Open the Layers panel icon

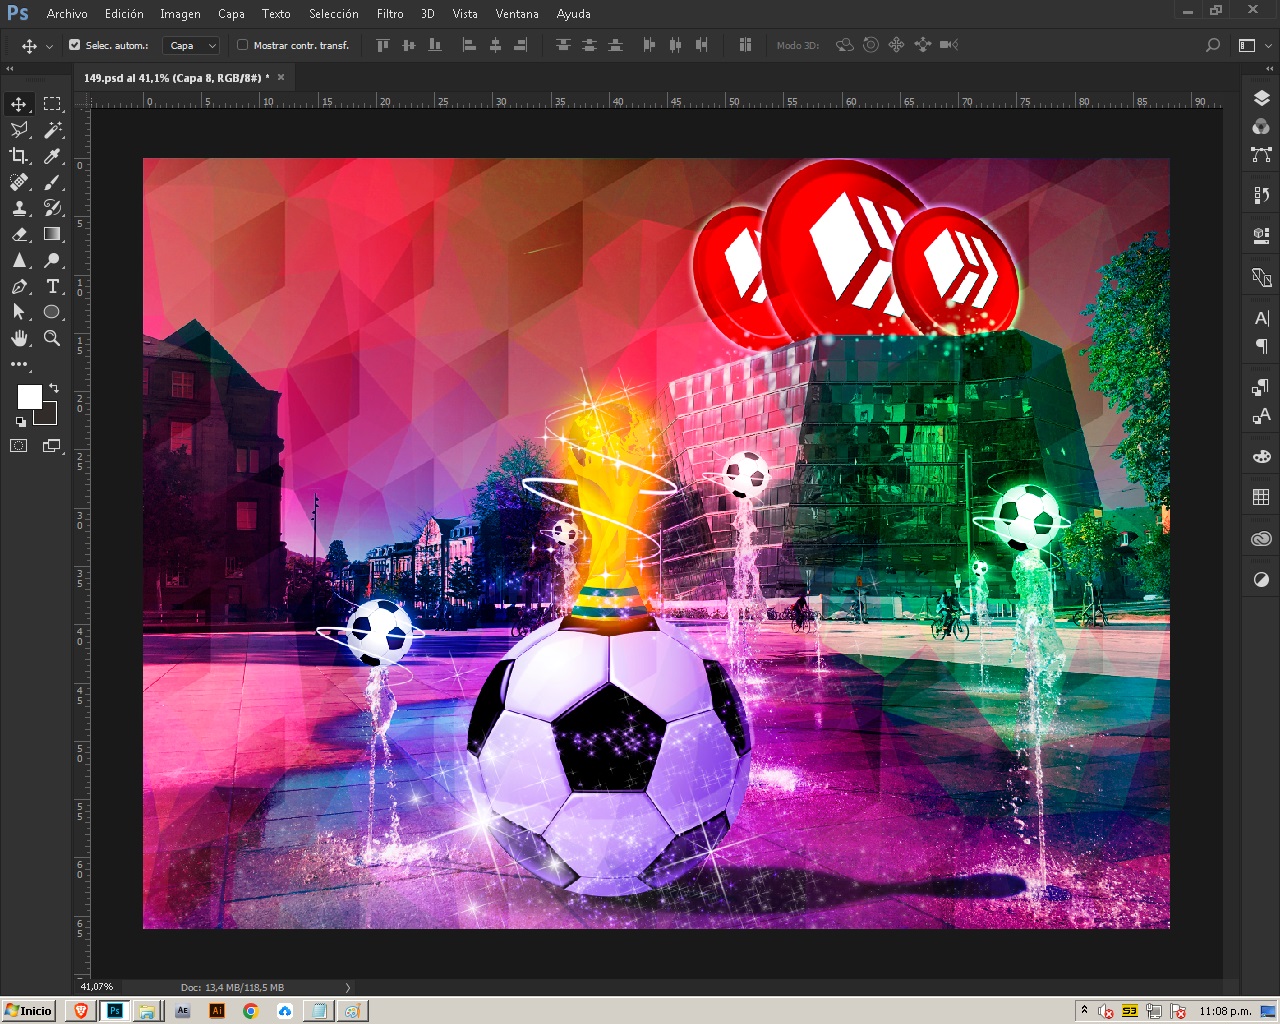pos(1261,98)
